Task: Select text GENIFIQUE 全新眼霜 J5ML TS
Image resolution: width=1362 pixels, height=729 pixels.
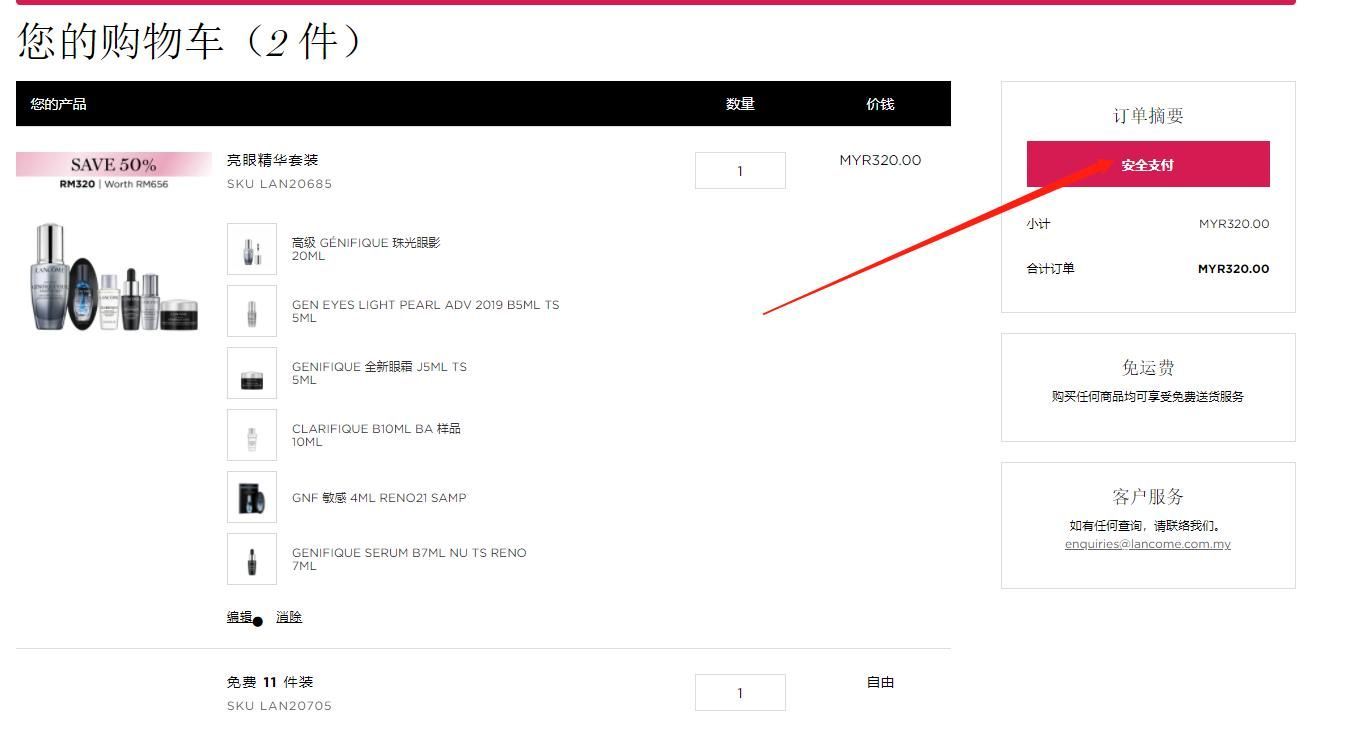Action: [x=379, y=367]
